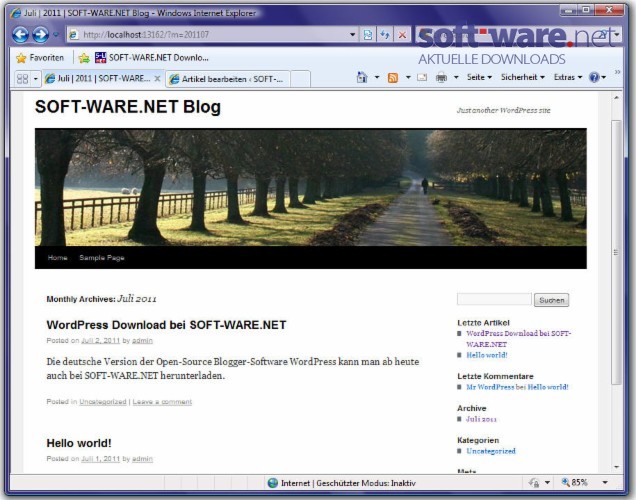Open sidebar link WordPress Download bei SOFT-WARE.NET
This screenshot has height=500, width=636.
(x=518, y=339)
